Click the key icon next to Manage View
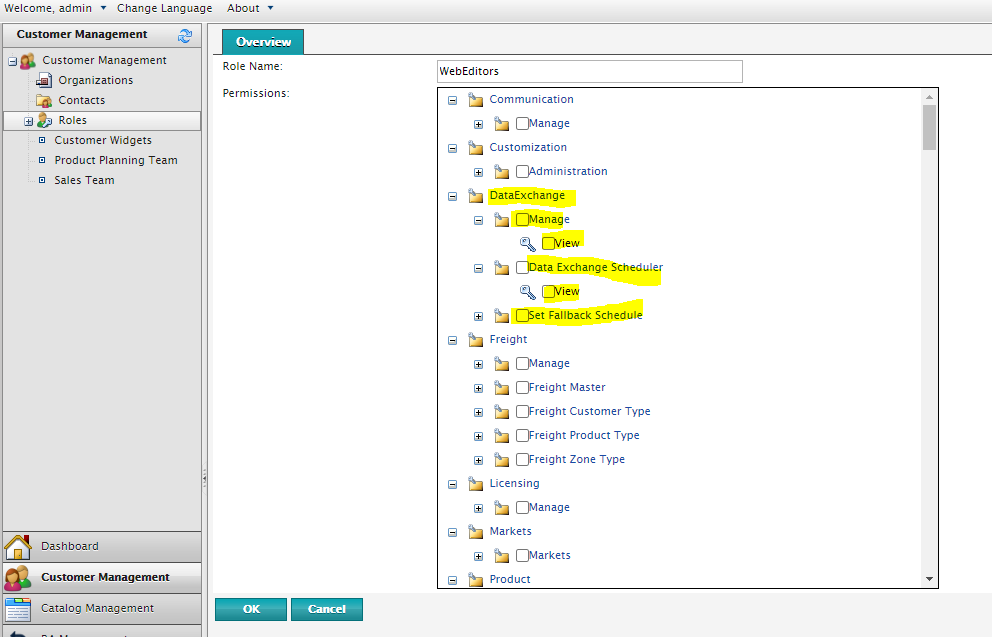The image size is (992, 637). pos(528,243)
